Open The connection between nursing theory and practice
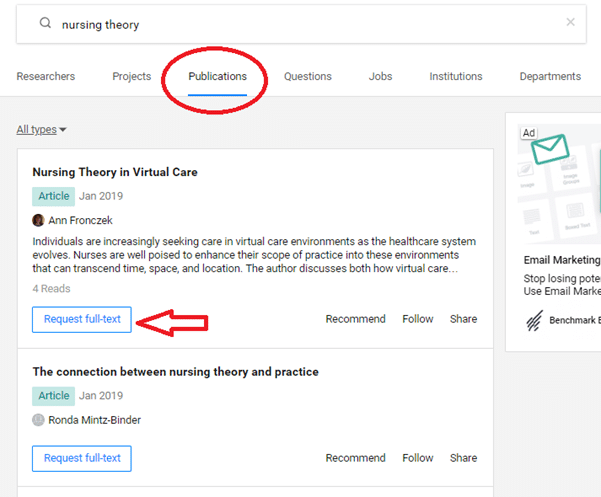 click(176, 372)
